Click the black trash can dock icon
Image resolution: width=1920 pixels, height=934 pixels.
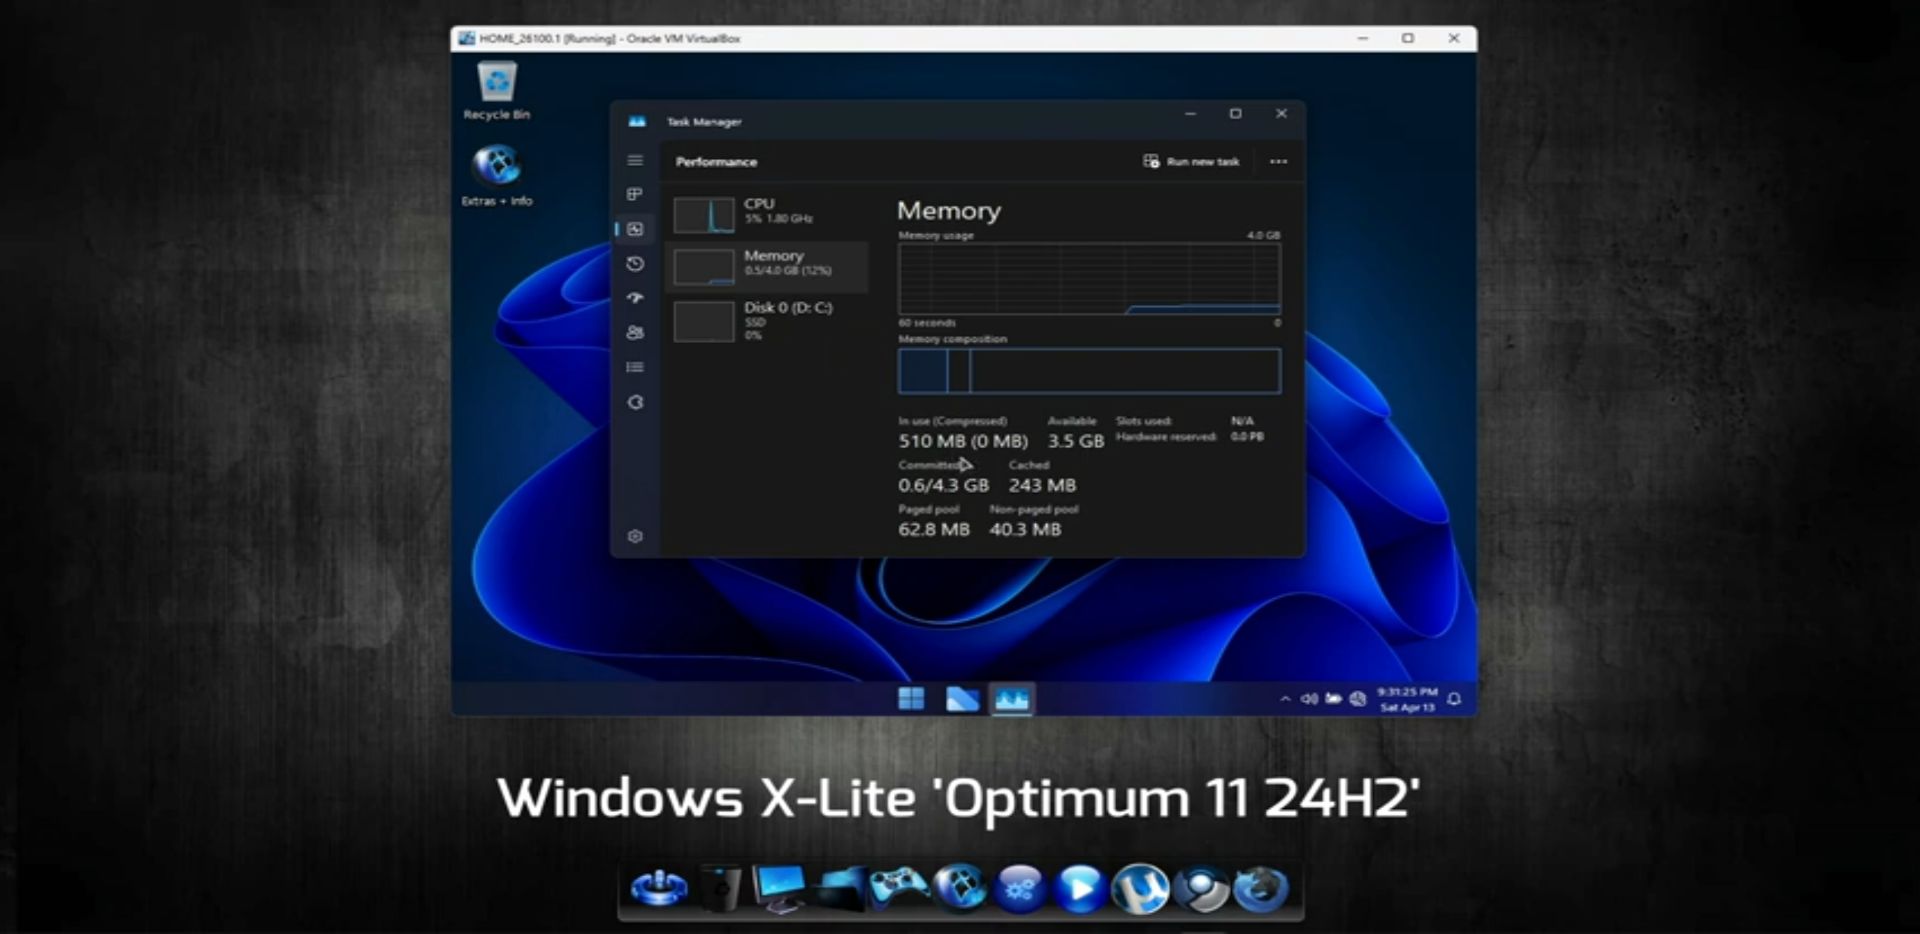pyautogui.click(x=721, y=888)
